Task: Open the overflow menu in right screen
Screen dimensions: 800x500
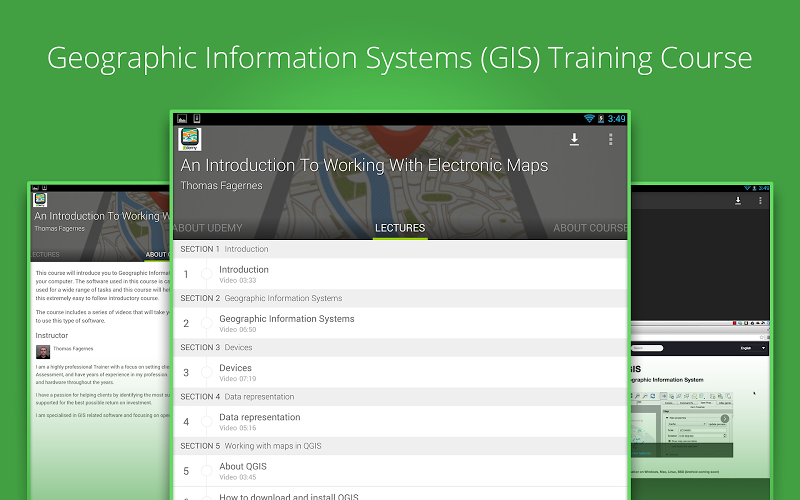Action: point(760,201)
